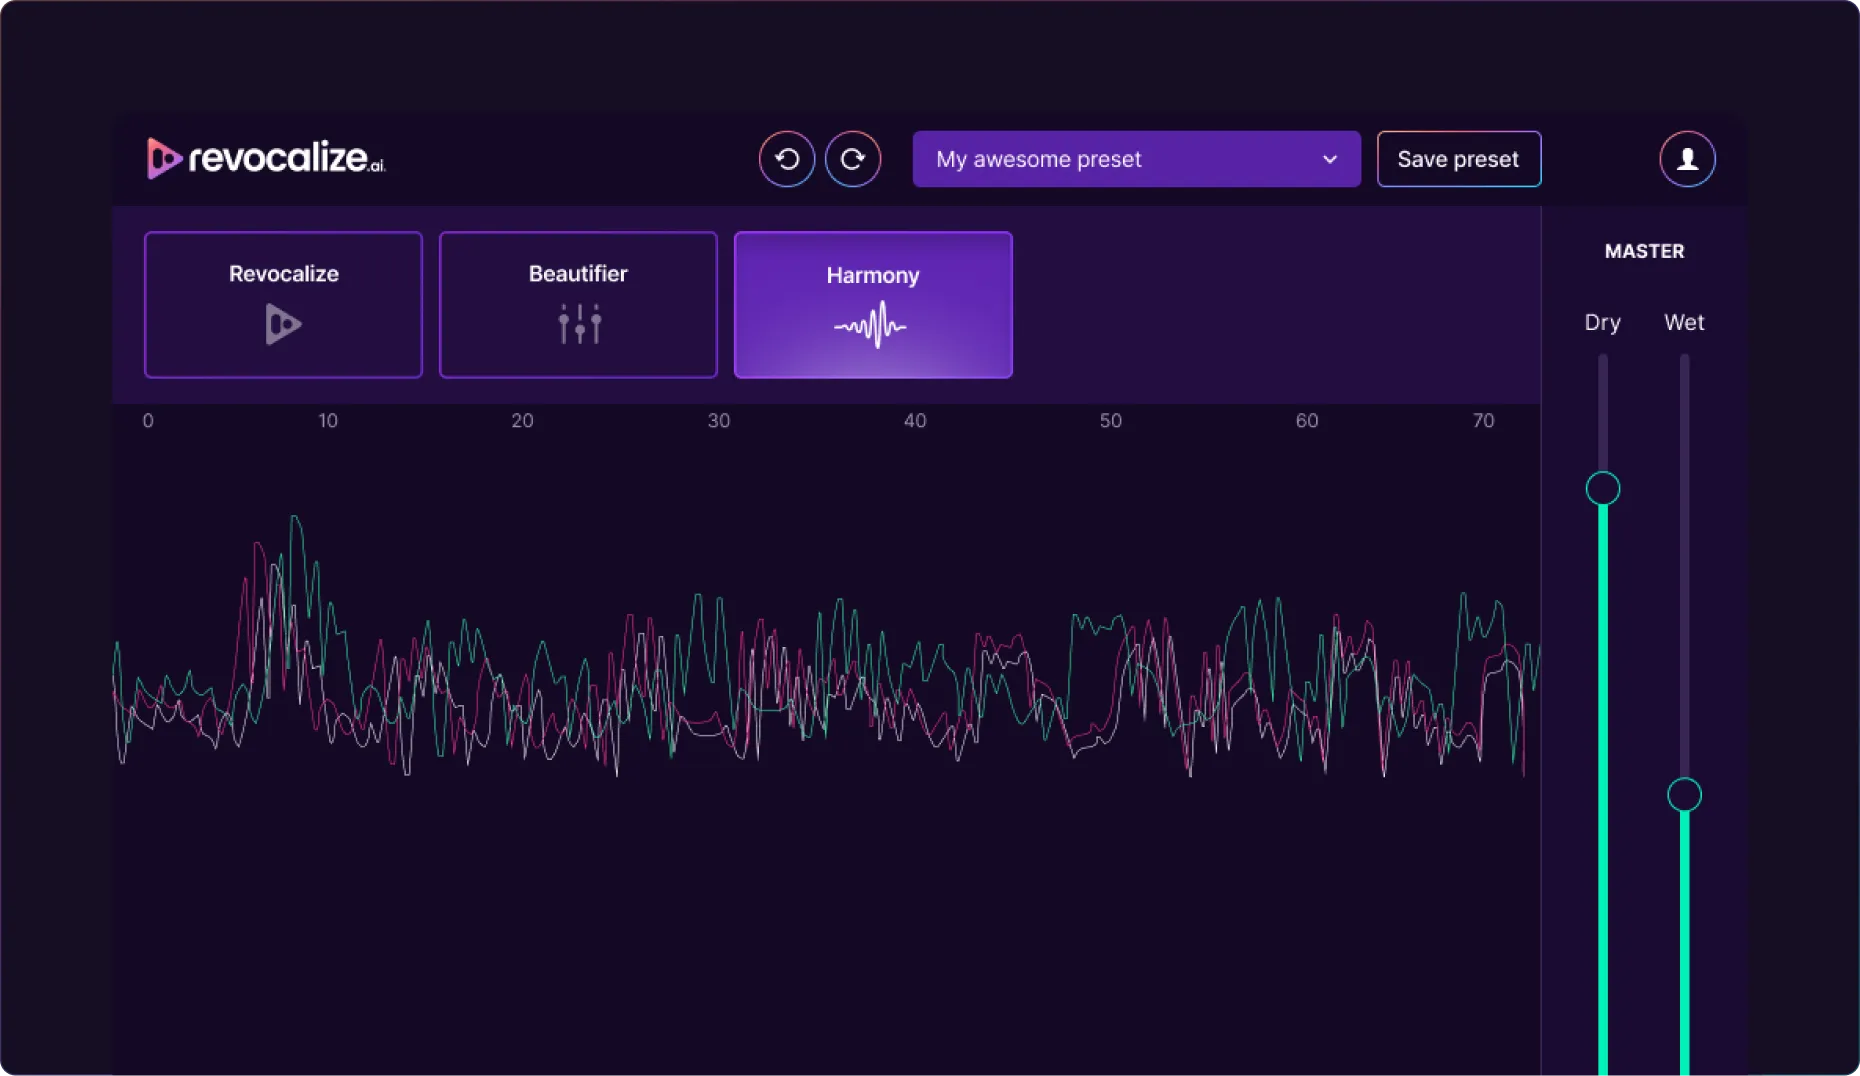The width and height of the screenshot is (1860, 1076).
Task: Click the undo arrow icon
Action: tap(786, 158)
